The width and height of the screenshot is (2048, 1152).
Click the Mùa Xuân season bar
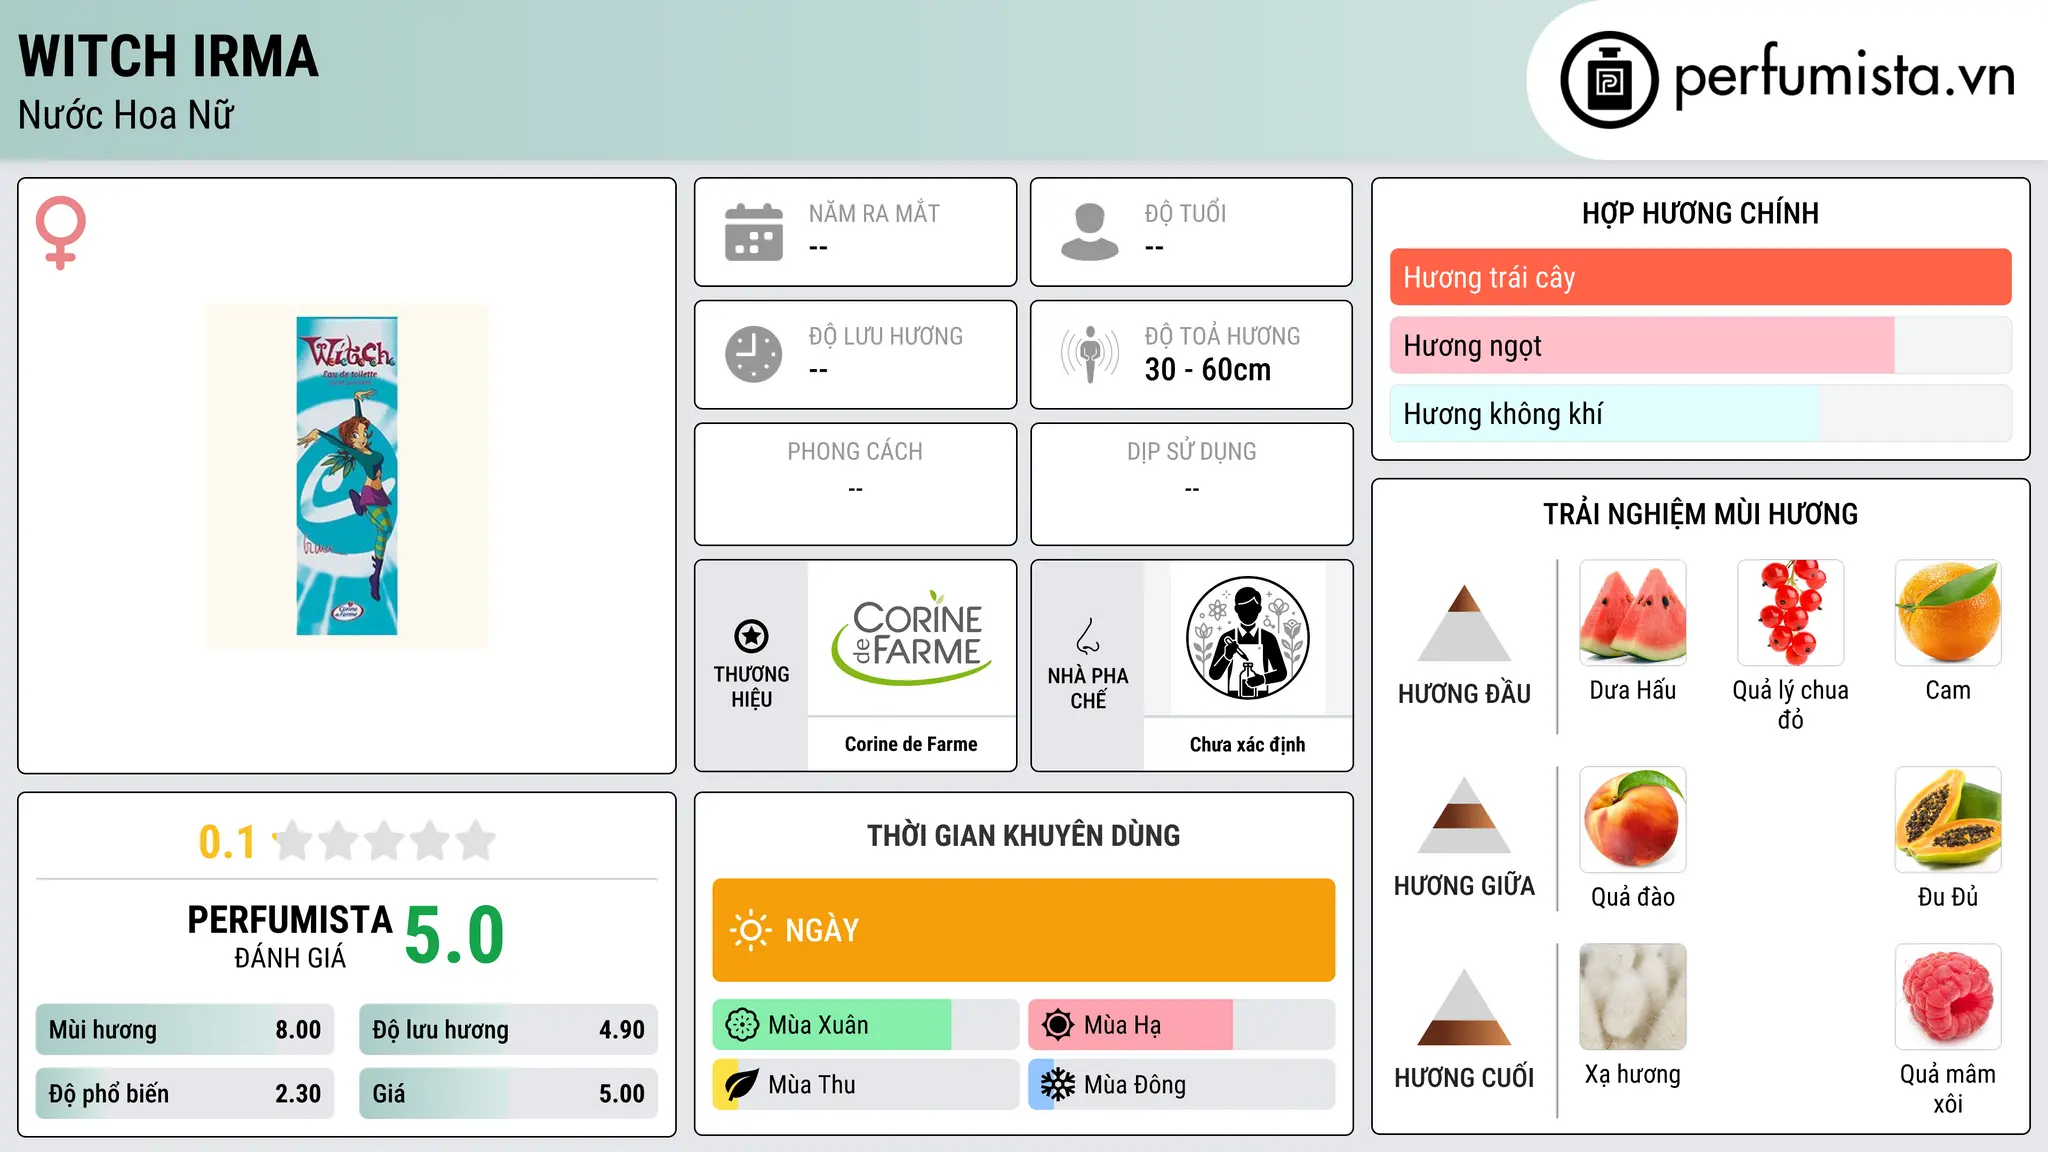tap(865, 1025)
